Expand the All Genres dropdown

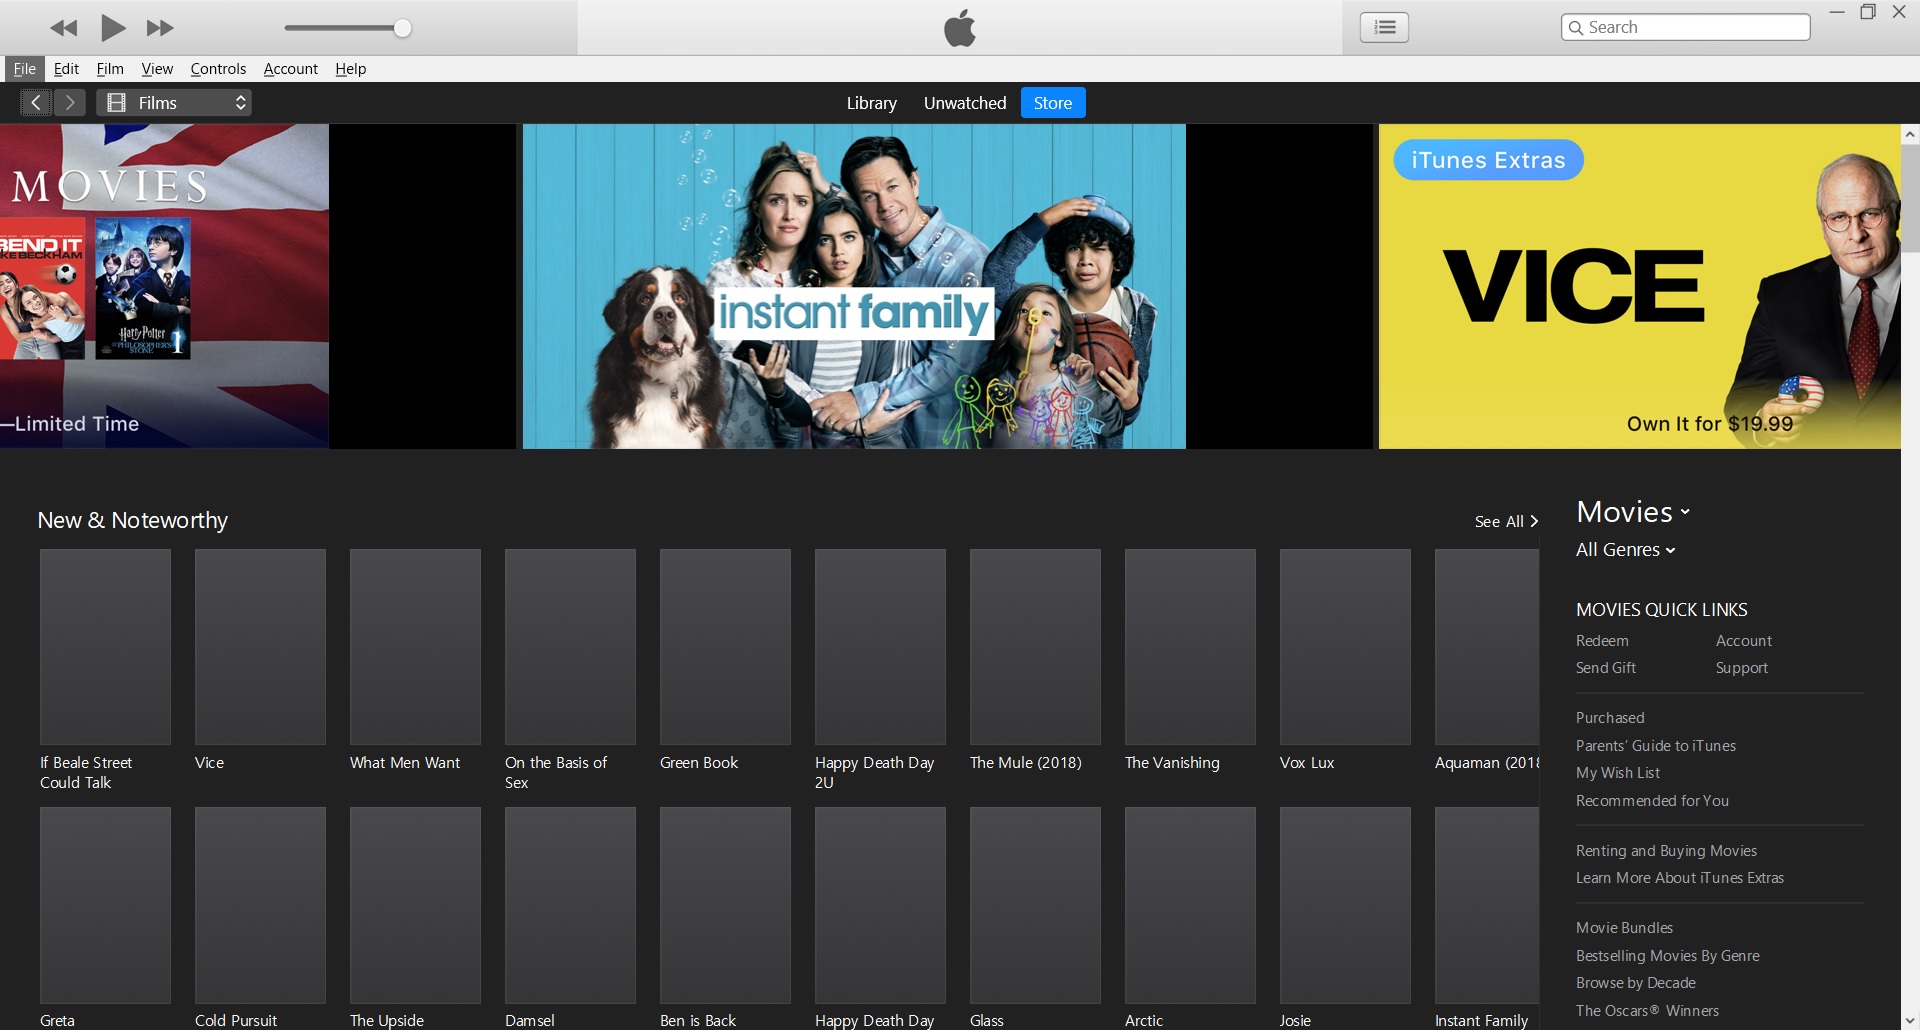(1625, 550)
